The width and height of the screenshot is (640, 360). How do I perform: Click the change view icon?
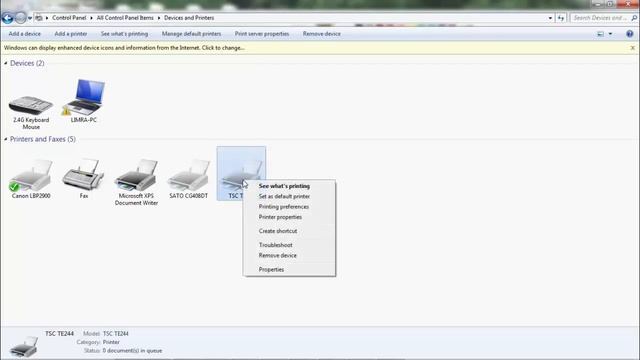600,34
